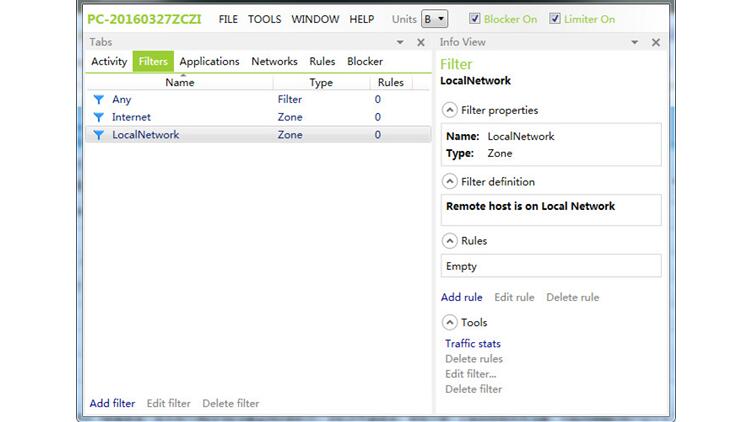Click the Add filter link
Image resolution: width=739 pixels, height=422 pixels.
coord(112,404)
